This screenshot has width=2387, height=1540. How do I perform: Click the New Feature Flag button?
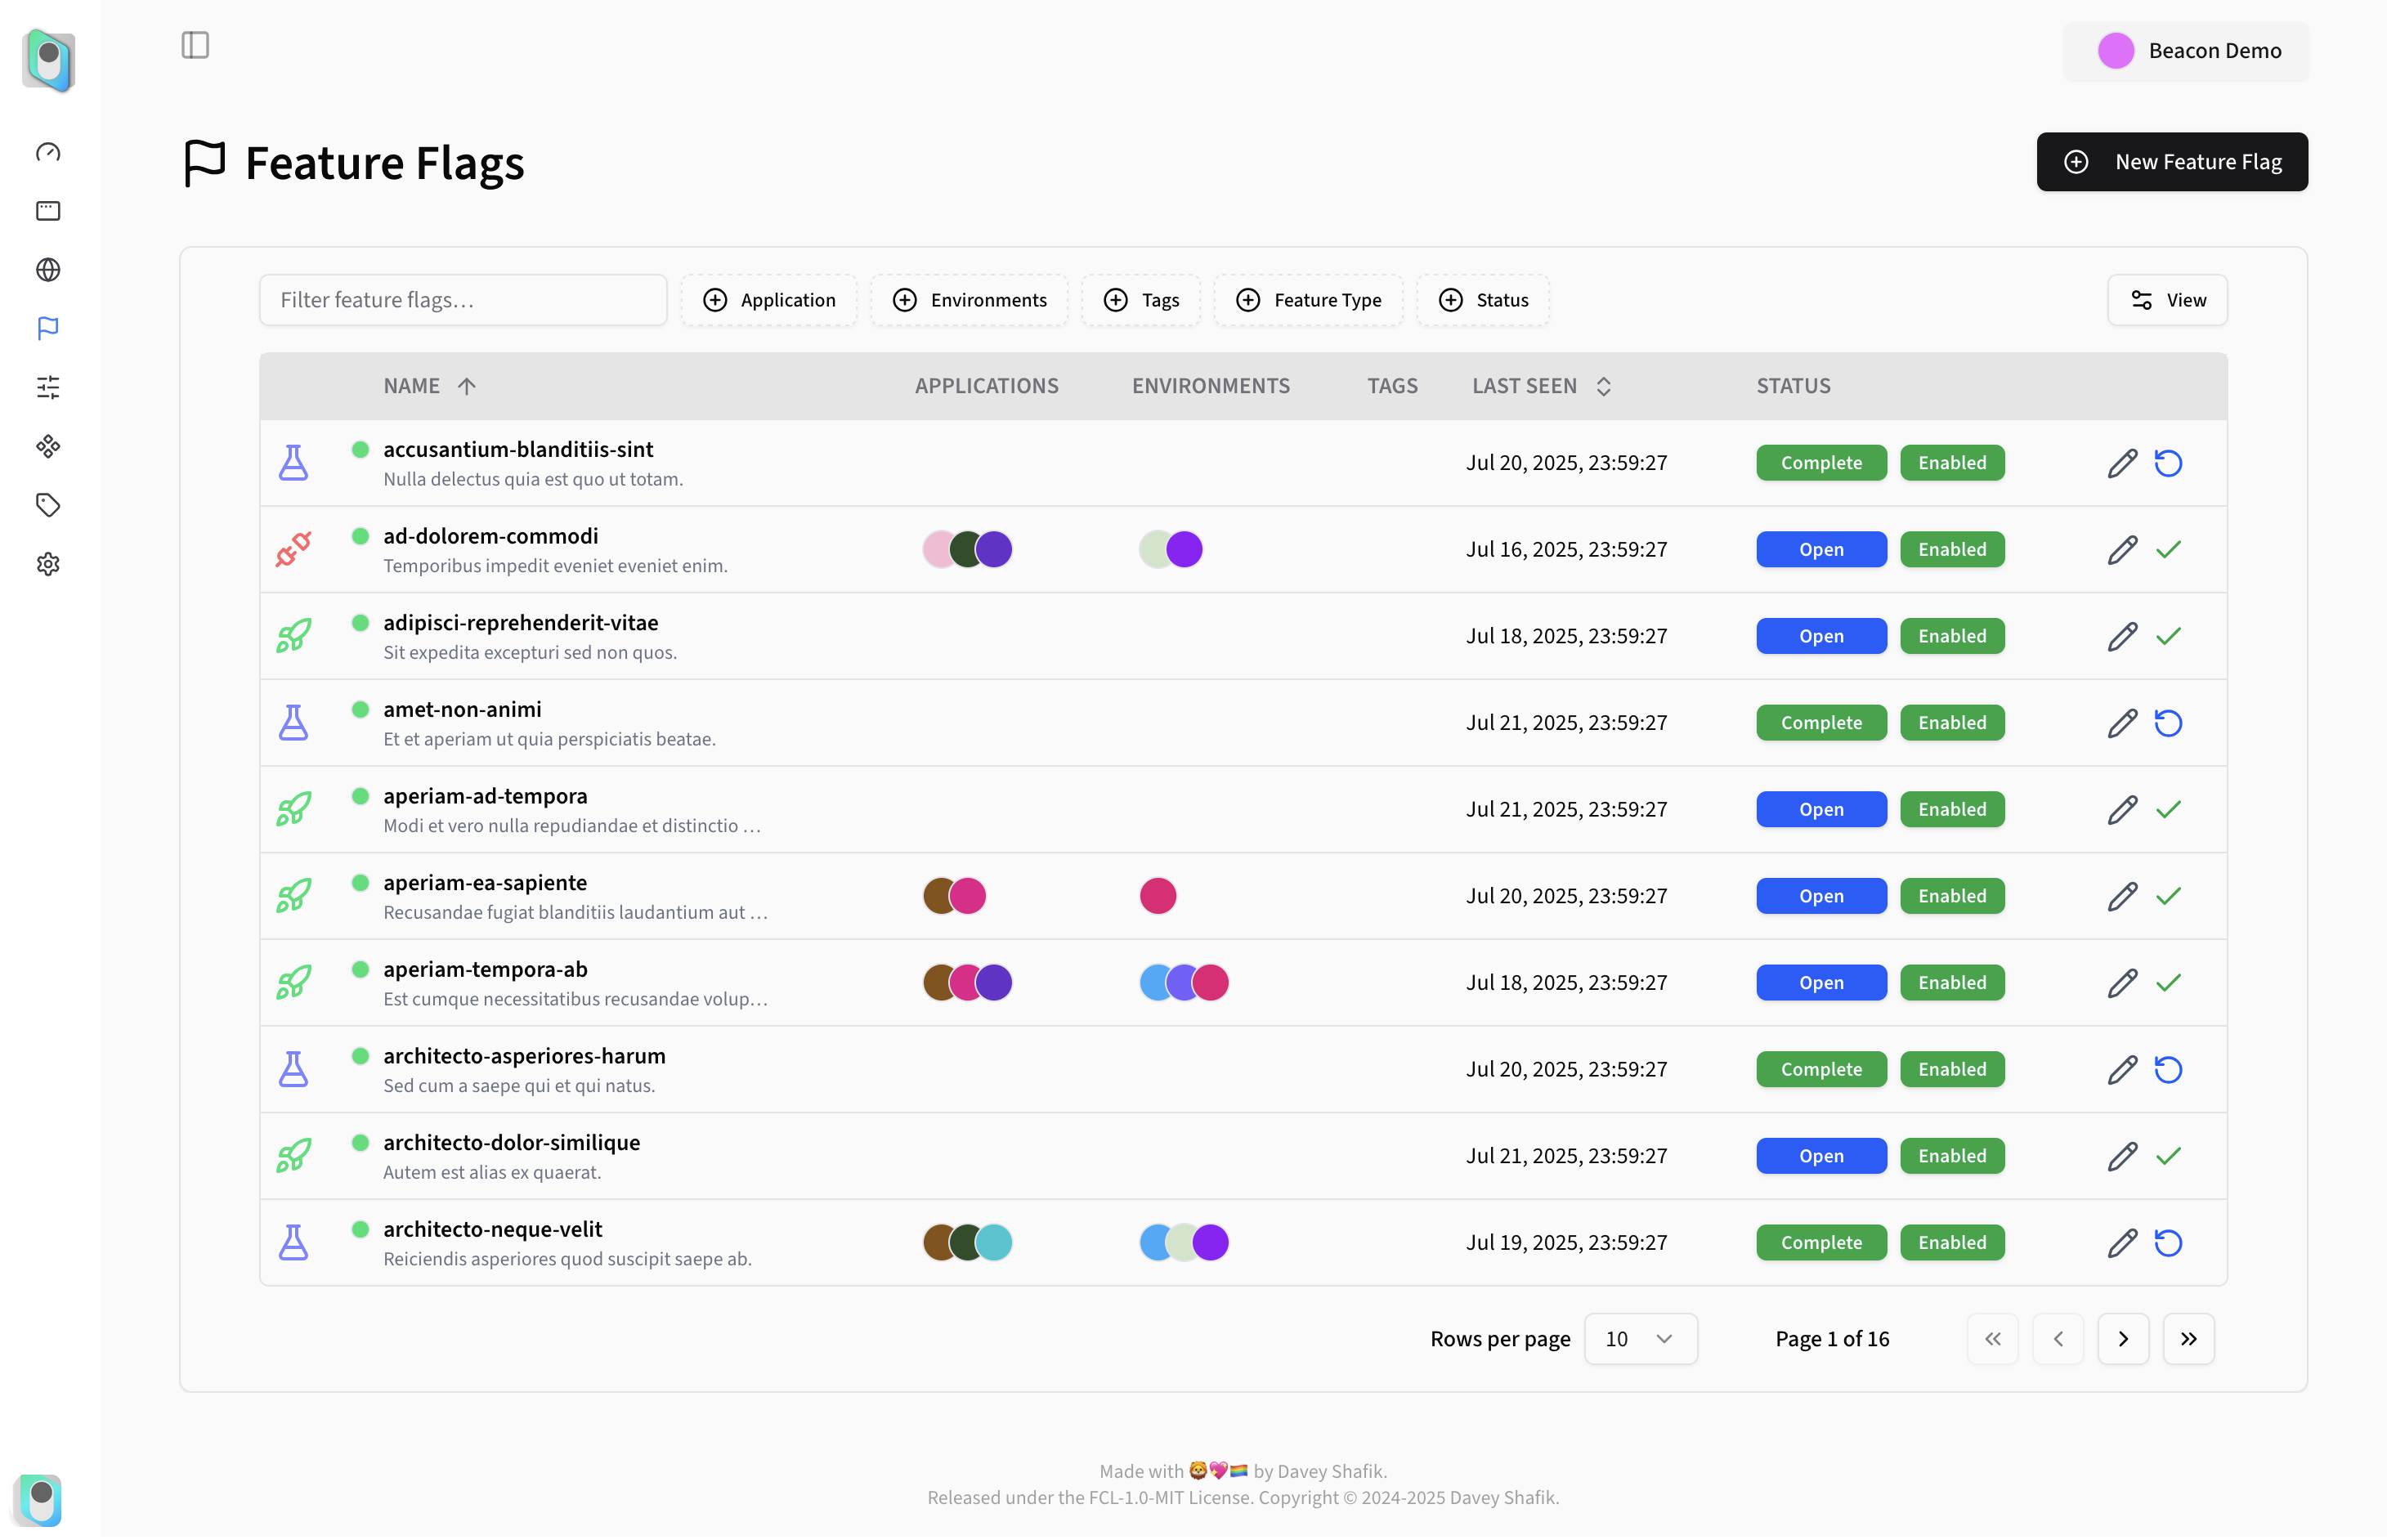2172,162
